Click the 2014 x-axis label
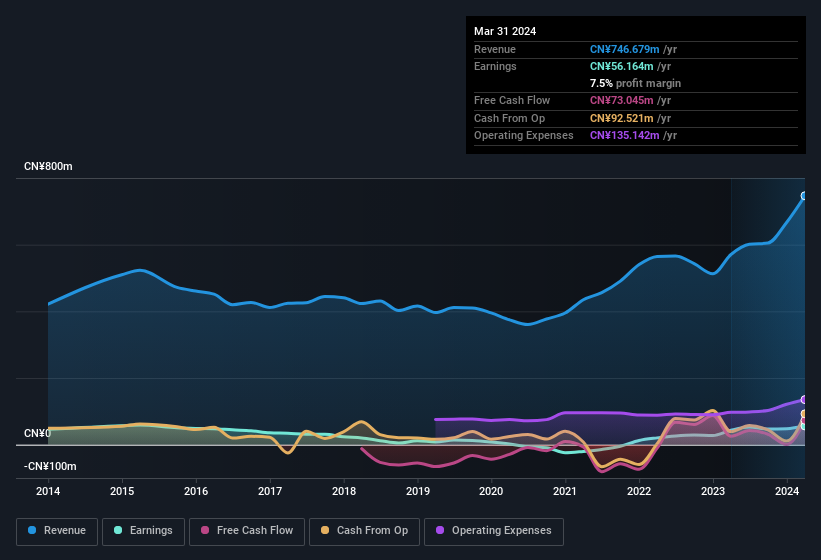 [48, 491]
